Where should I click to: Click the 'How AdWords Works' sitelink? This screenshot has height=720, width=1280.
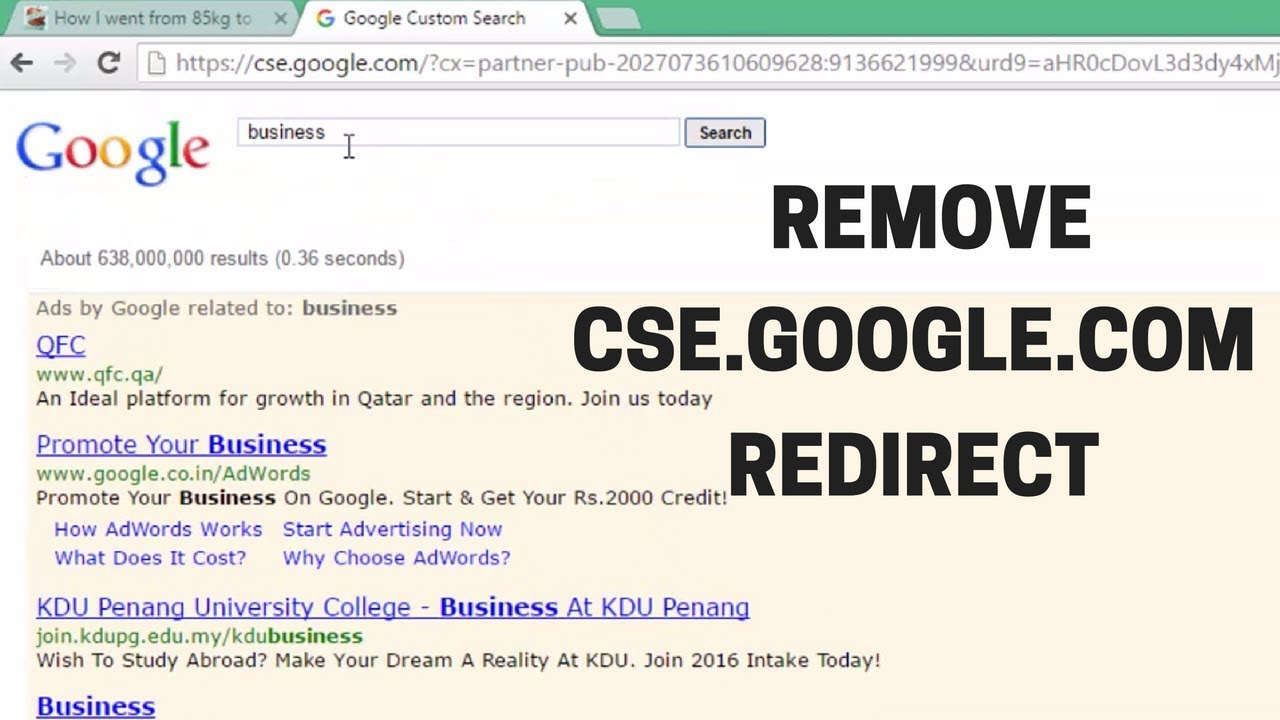click(x=158, y=529)
